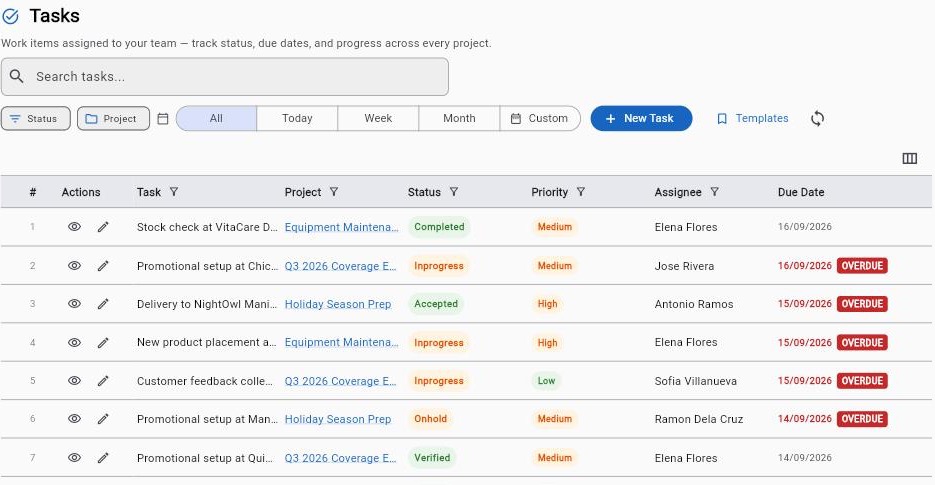The height and width of the screenshot is (485, 935).
Task: Edit the Delivery to NightOwl task
Action: [x=103, y=304]
